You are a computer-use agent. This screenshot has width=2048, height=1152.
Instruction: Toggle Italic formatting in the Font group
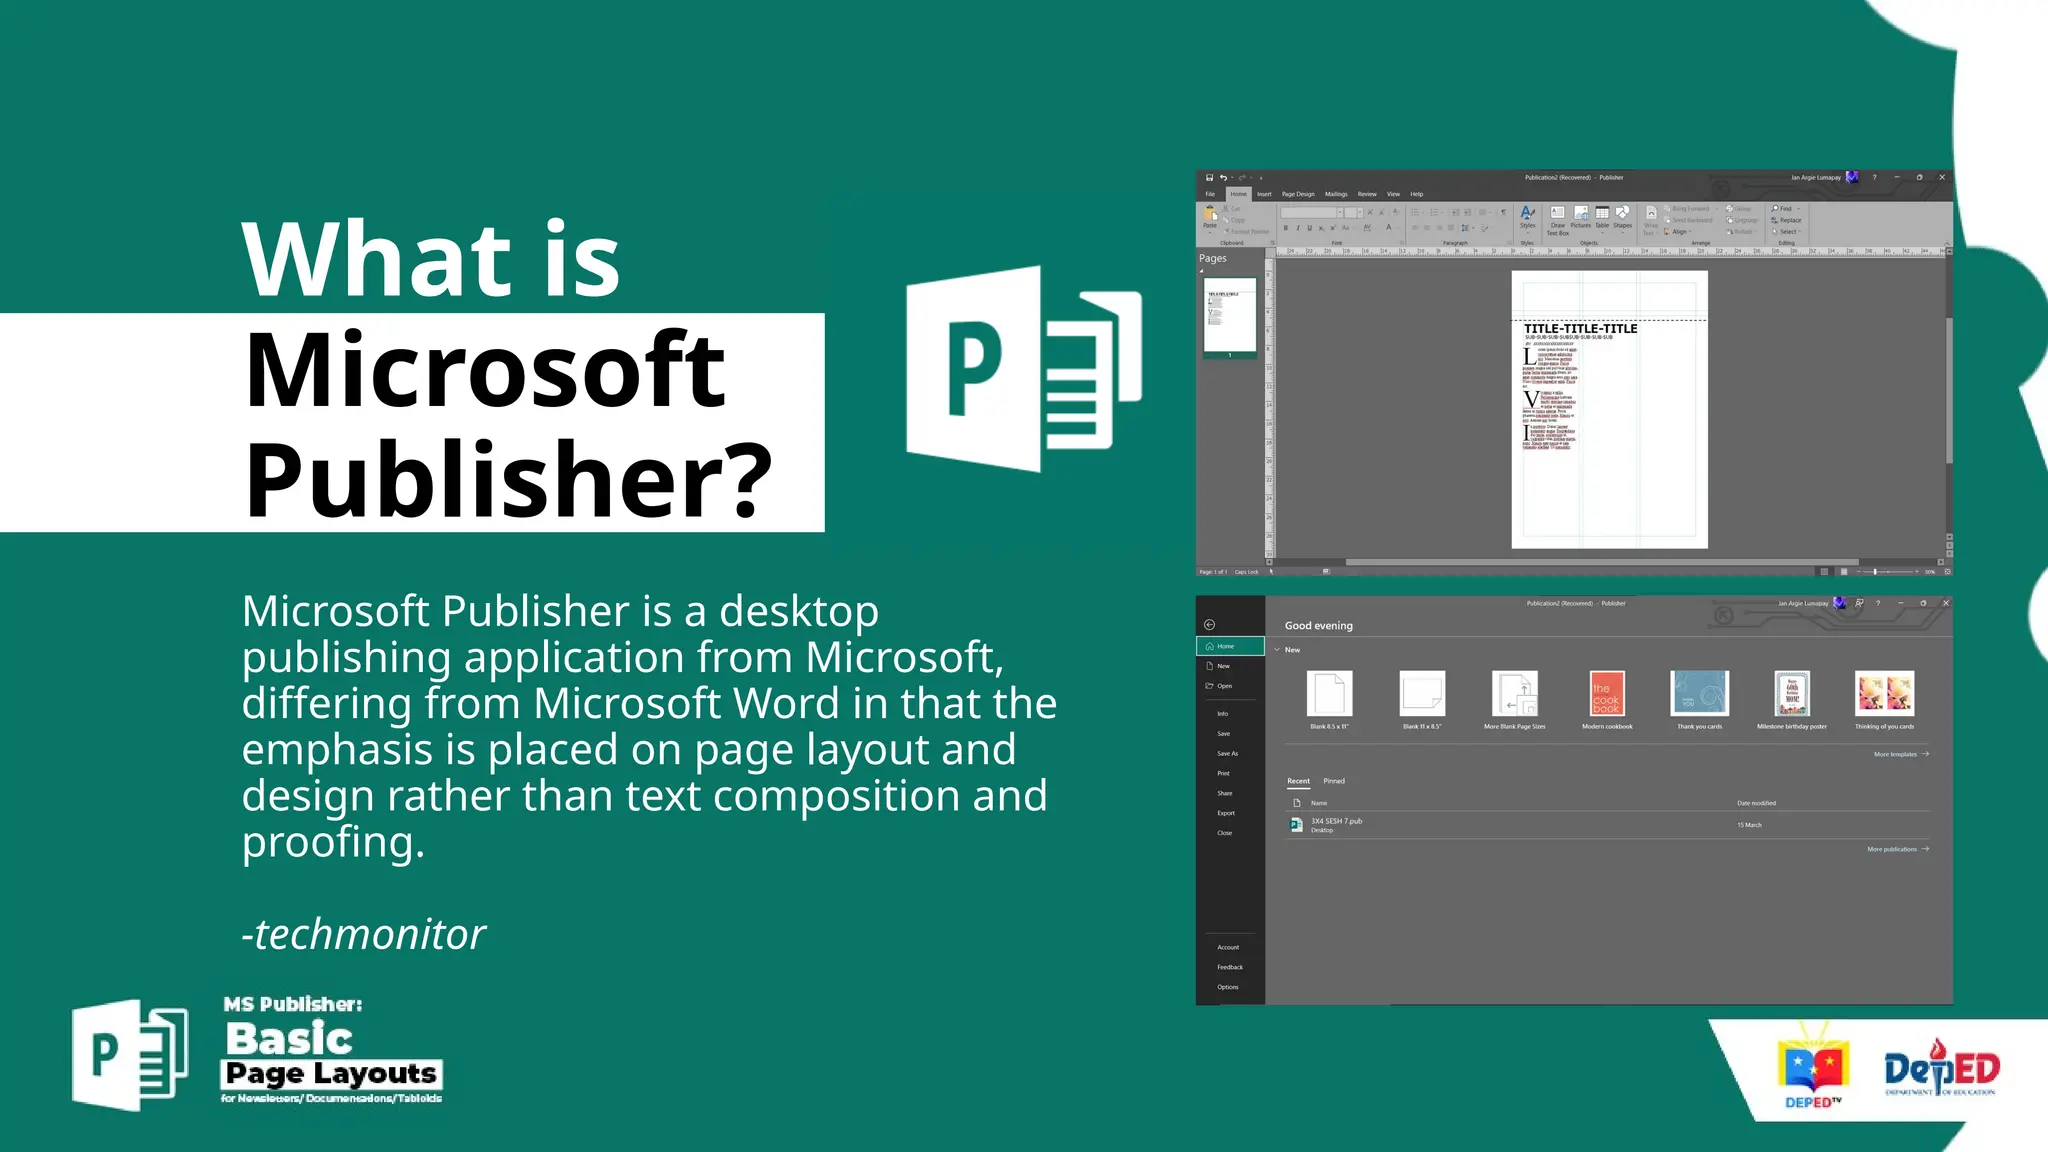[x=1298, y=228]
